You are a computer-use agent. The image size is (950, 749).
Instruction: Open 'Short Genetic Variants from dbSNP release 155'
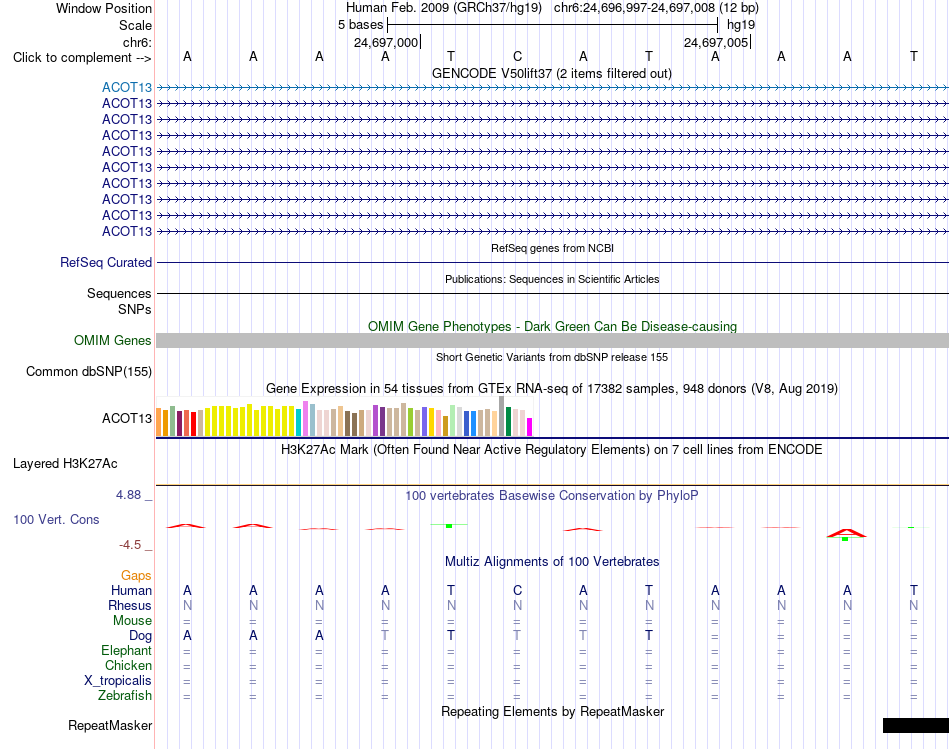point(552,357)
